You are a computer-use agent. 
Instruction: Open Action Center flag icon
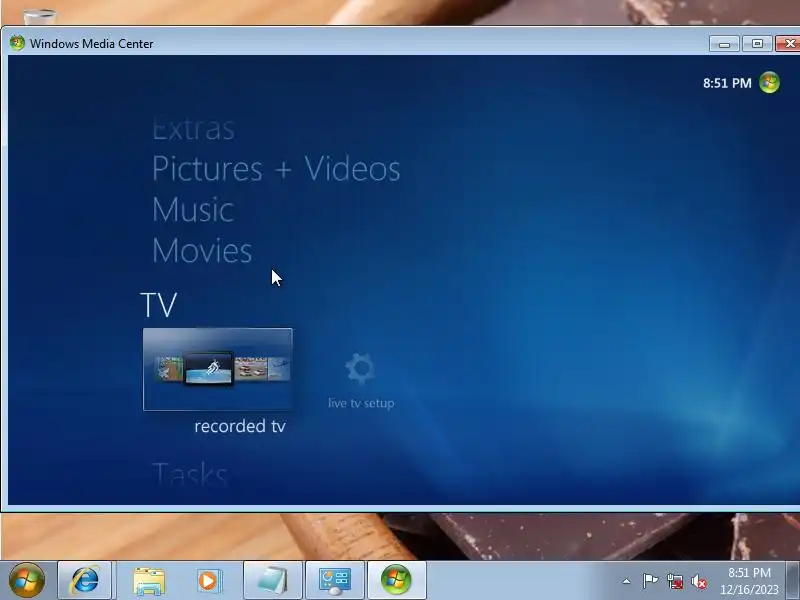pyautogui.click(x=651, y=581)
